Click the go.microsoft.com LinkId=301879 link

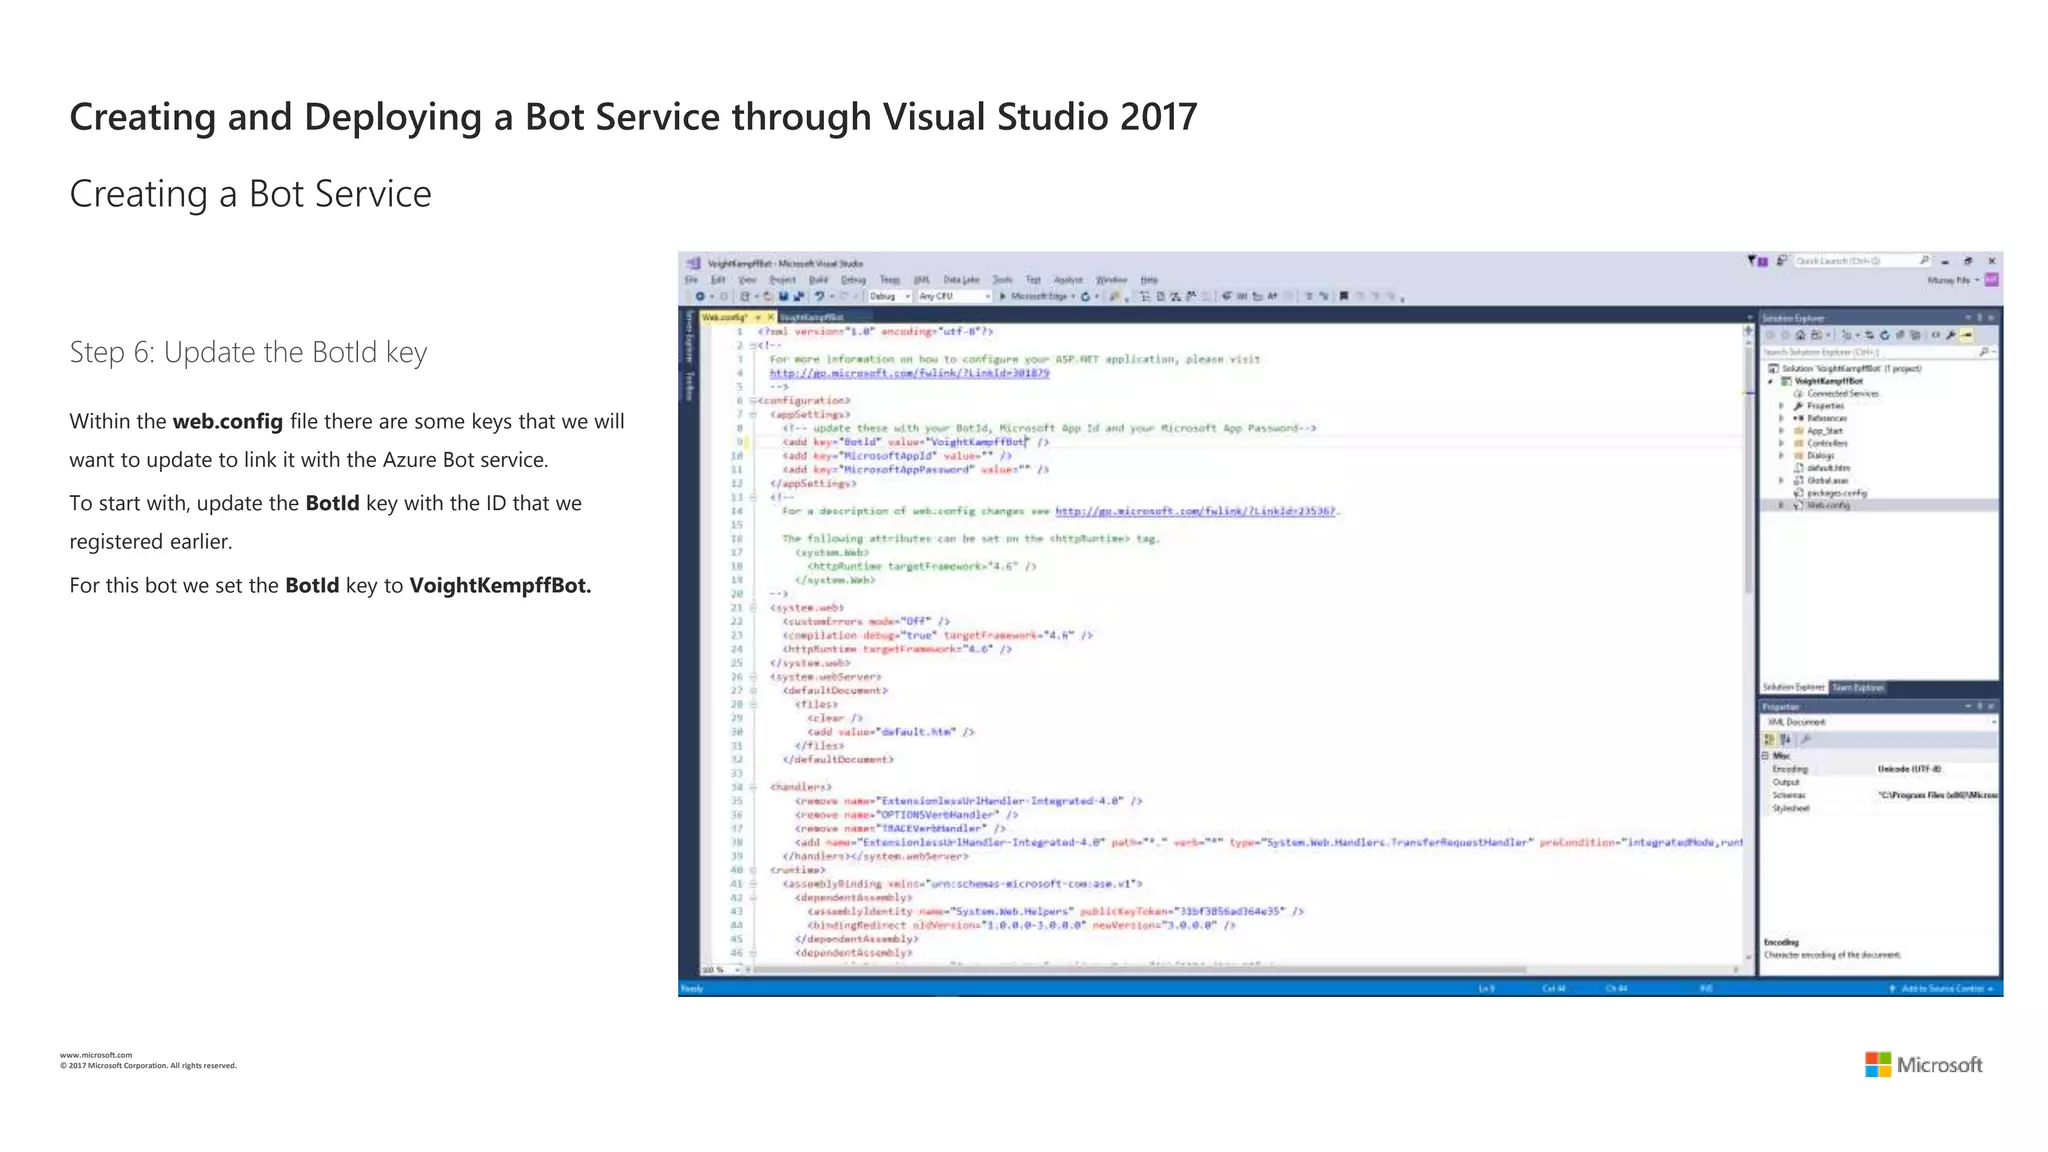908,373
